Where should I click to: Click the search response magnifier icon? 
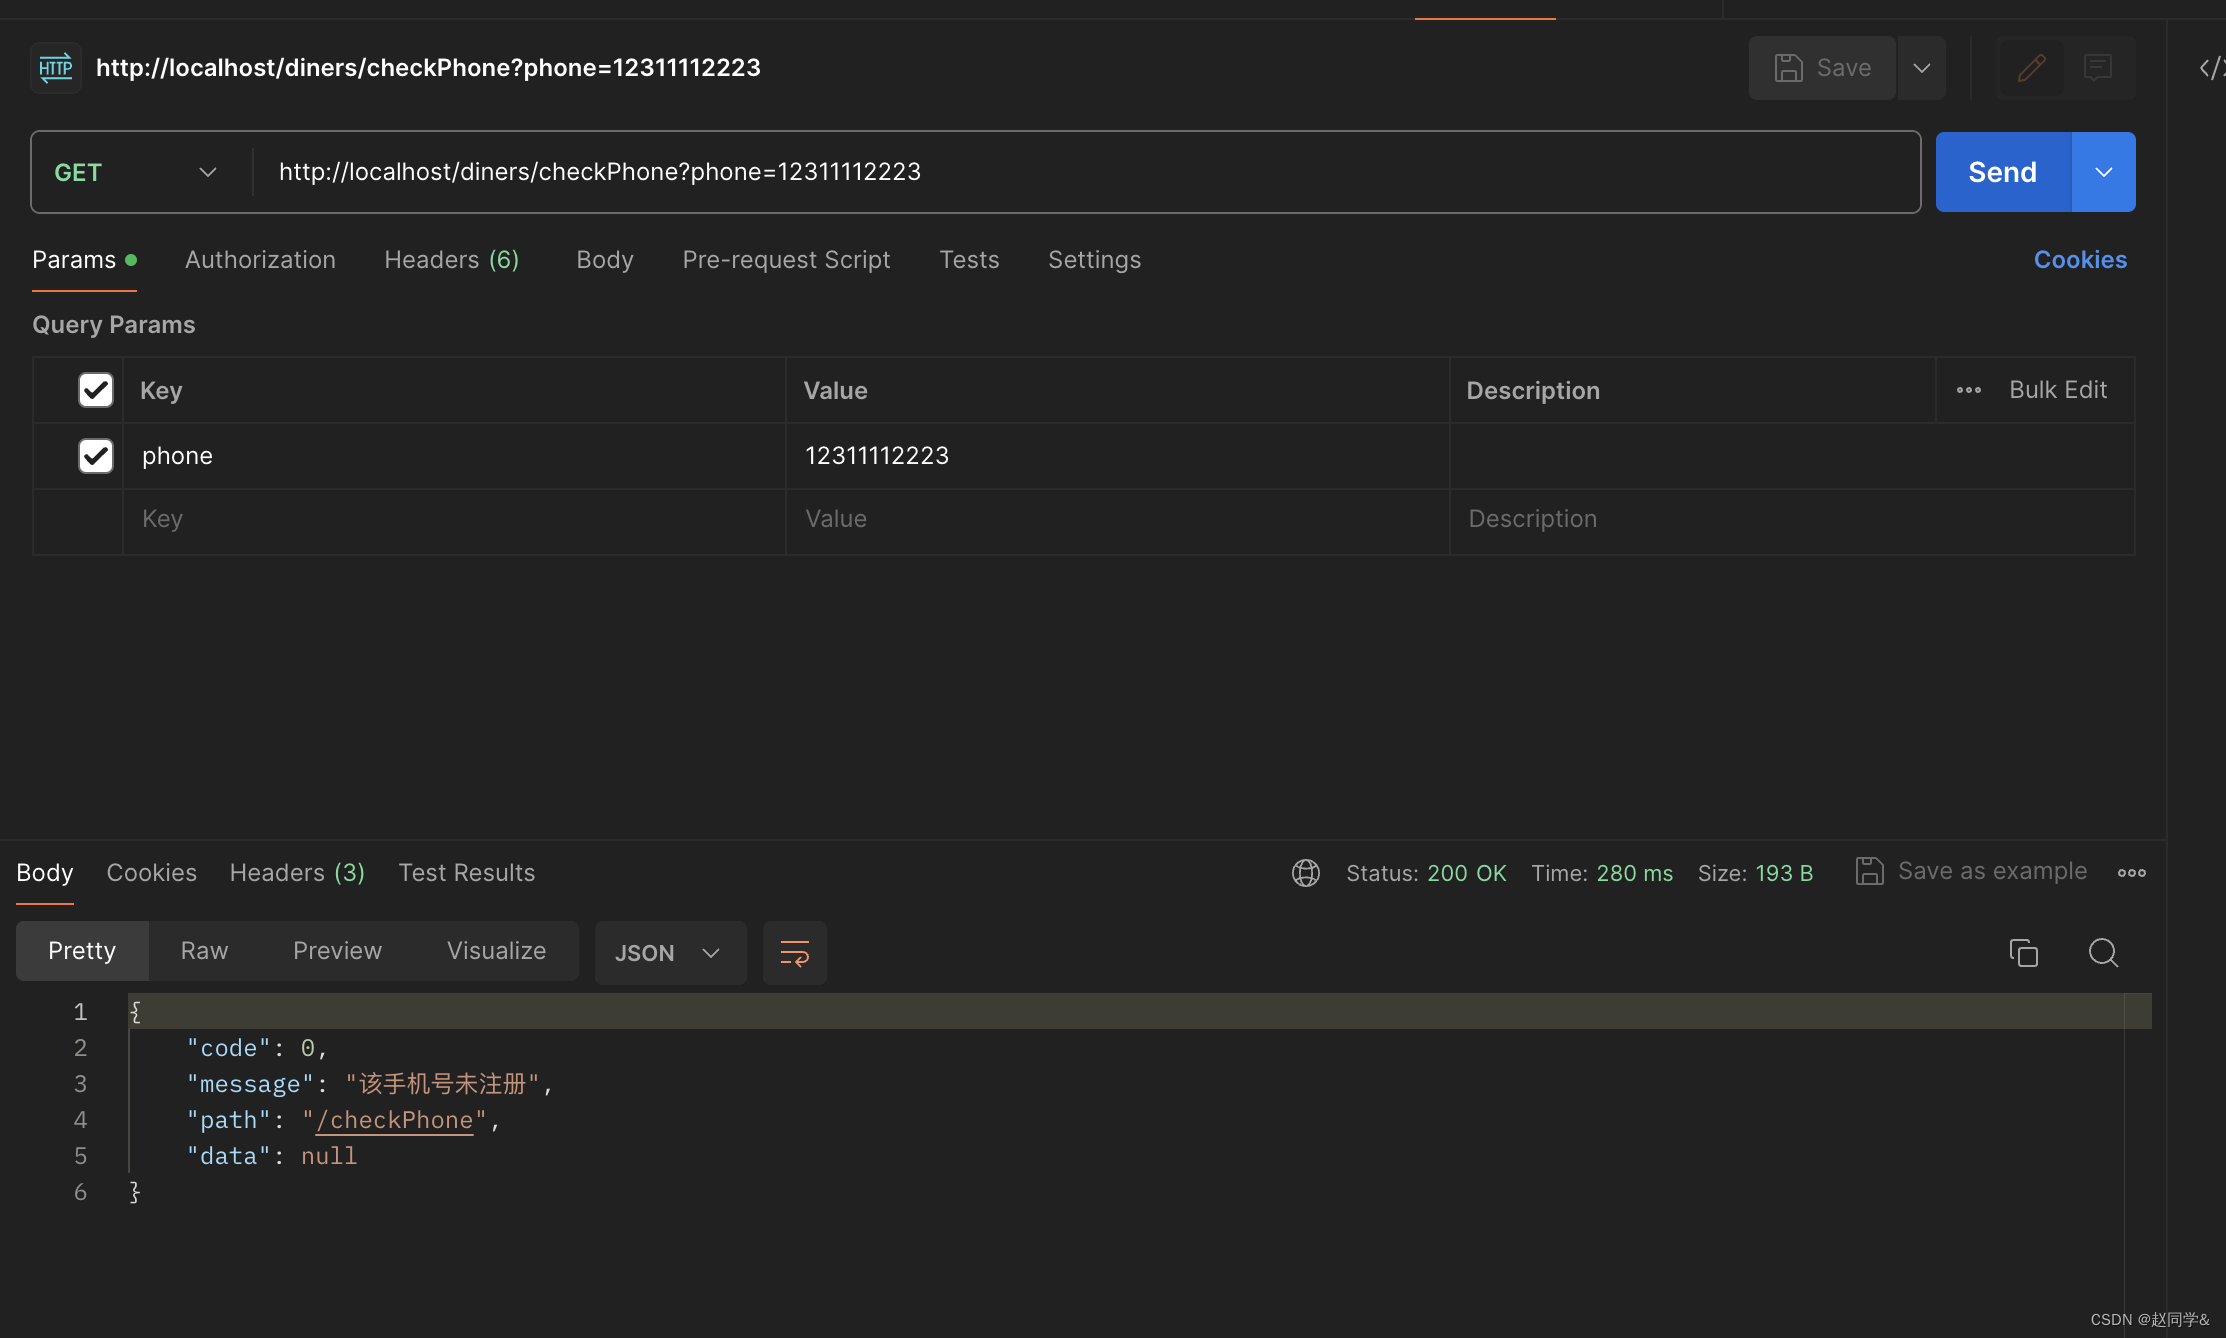coord(2103,953)
